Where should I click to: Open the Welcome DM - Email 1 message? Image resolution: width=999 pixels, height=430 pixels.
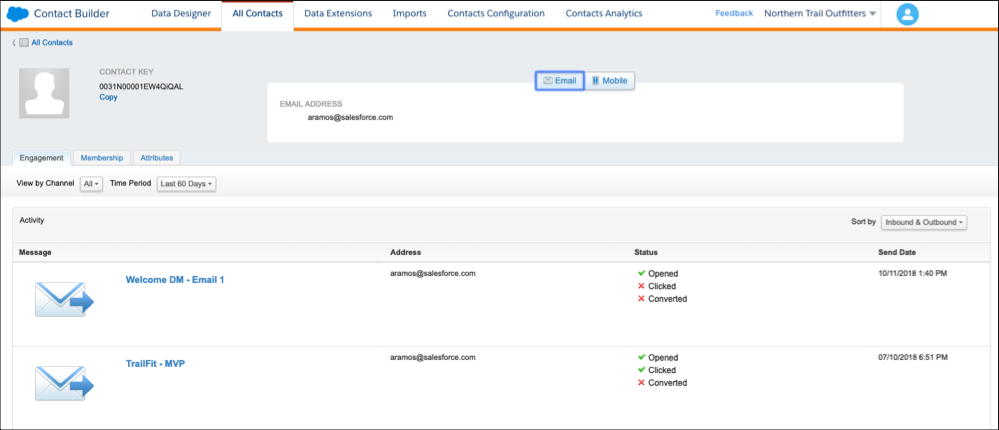point(175,280)
